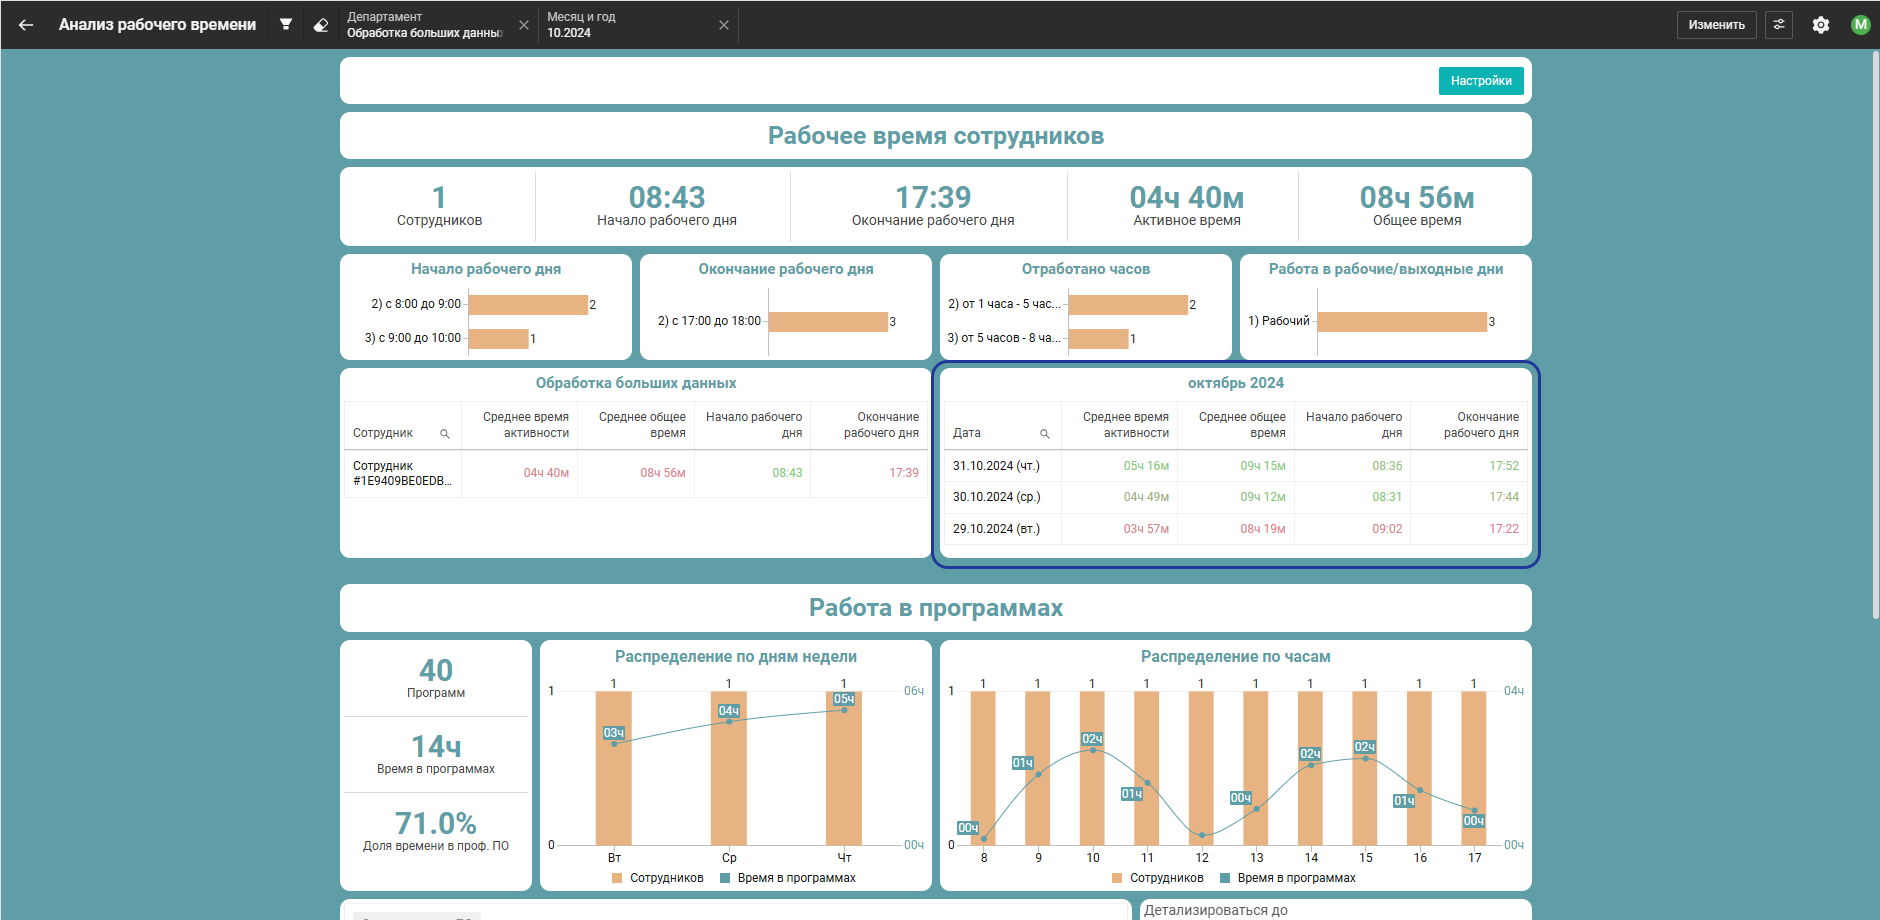Open the sliders options icon

[1779, 25]
